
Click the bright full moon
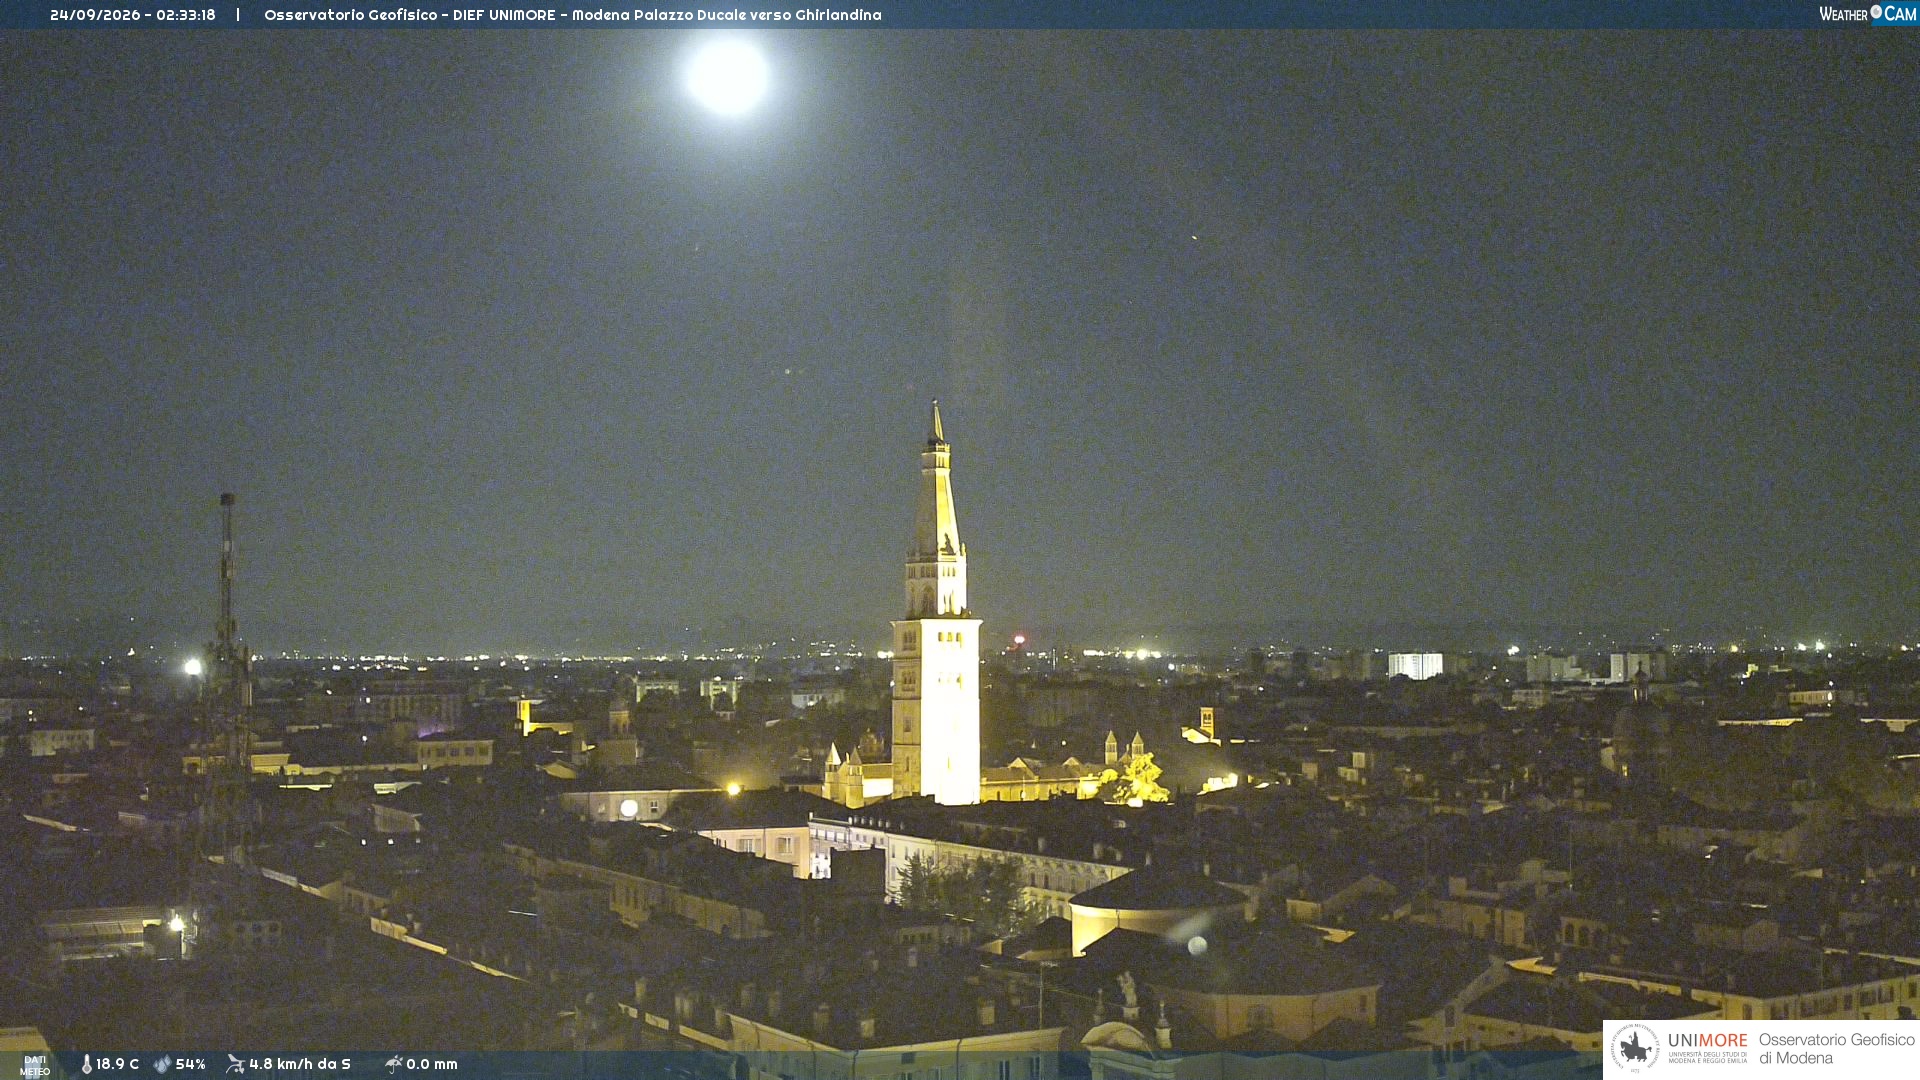[728, 76]
